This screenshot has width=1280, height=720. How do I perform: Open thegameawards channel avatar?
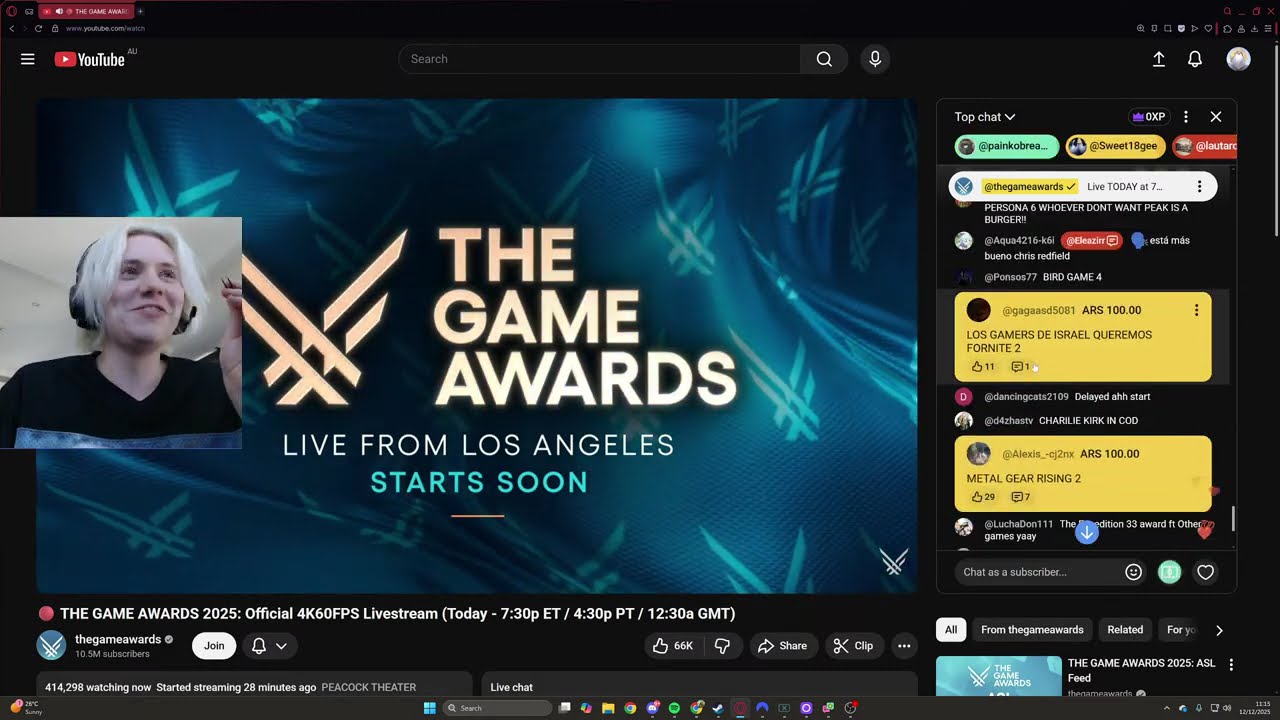(x=51, y=645)
